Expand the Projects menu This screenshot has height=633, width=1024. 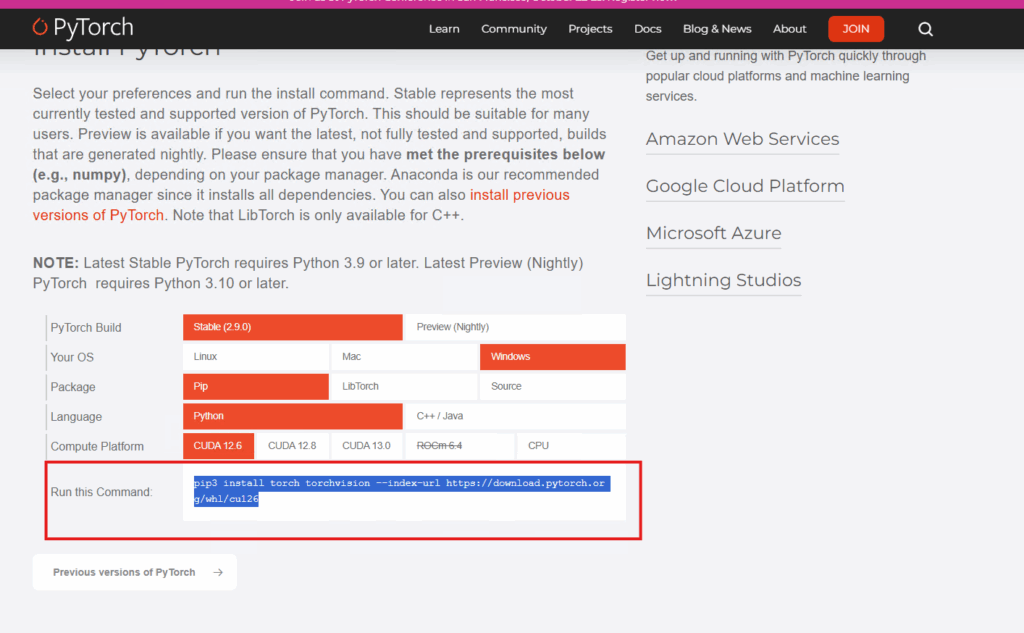pos(590,29)
